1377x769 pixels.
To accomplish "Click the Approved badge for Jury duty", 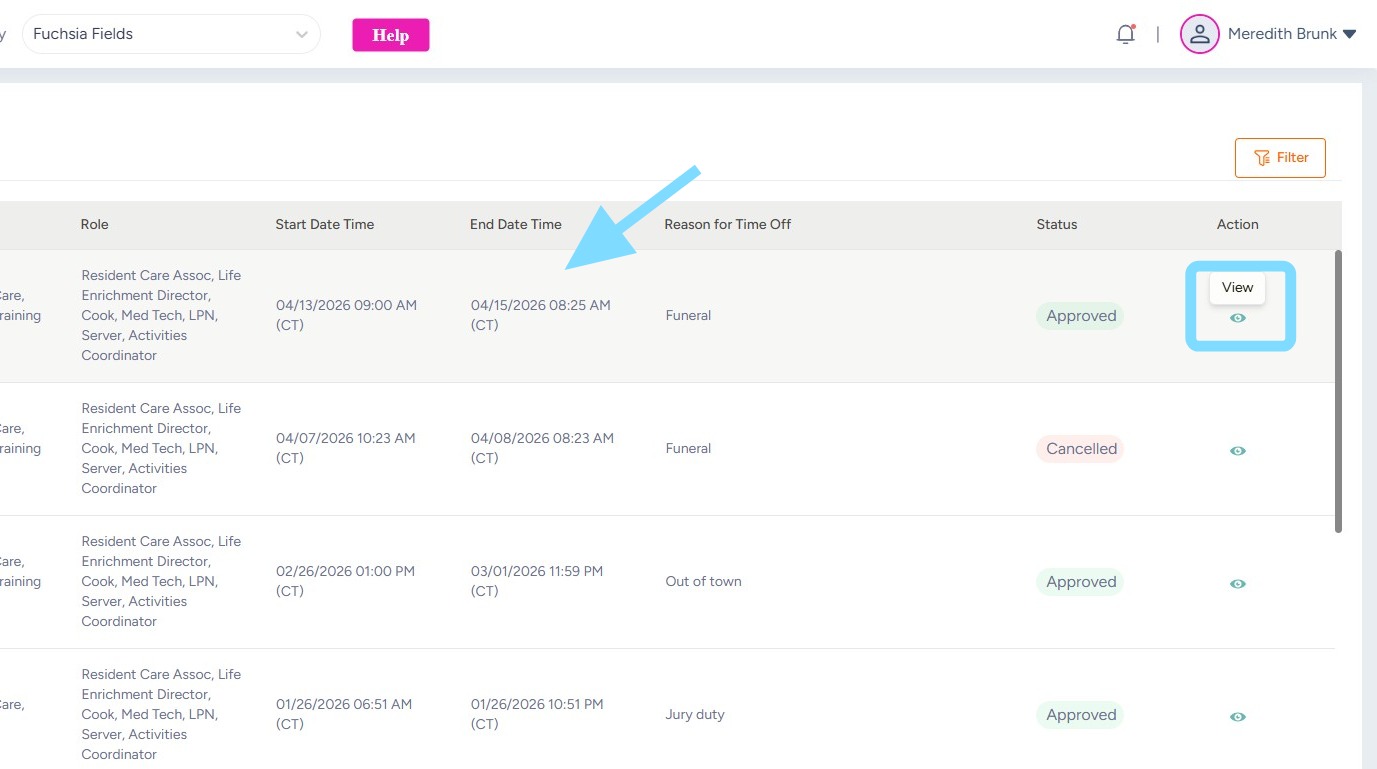I will [x=1080, y=715].
